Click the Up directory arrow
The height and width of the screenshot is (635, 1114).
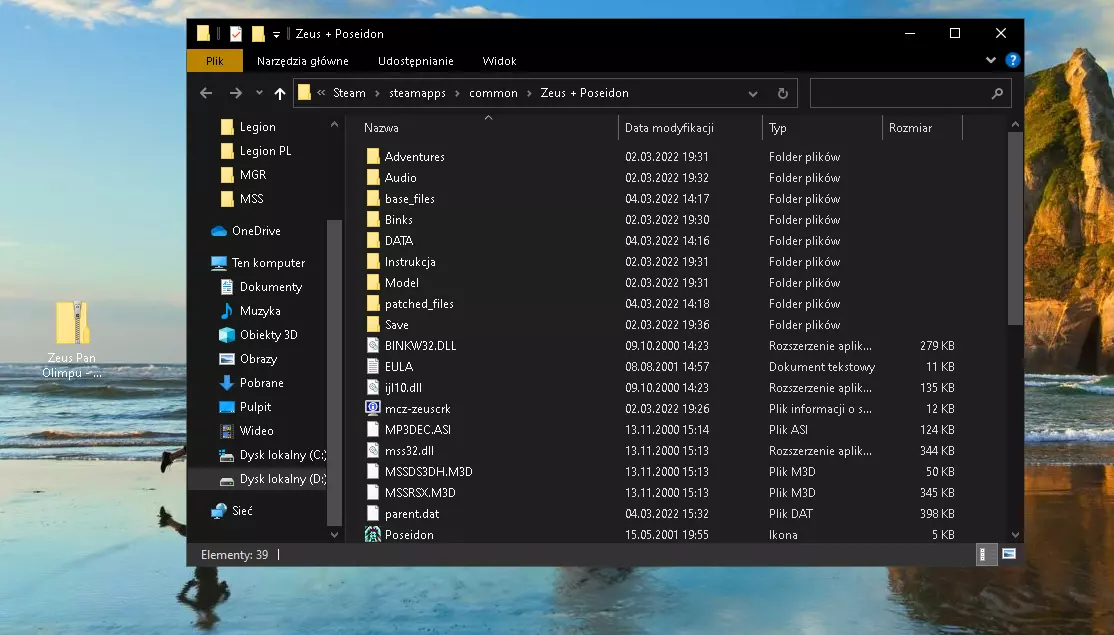(x=280, y=93)
